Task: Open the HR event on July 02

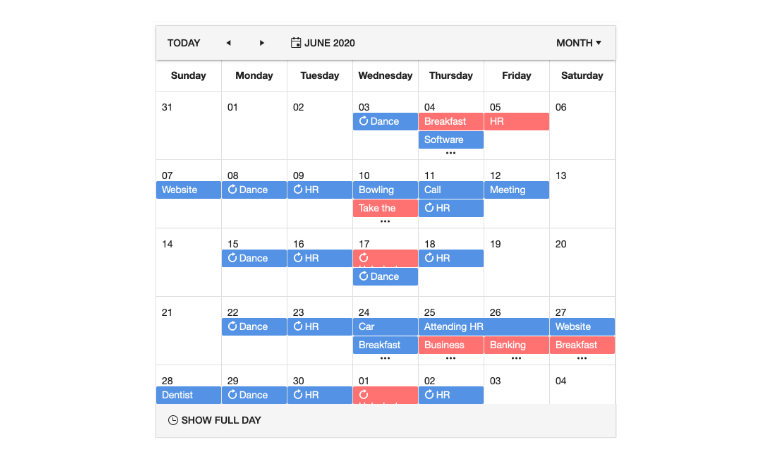Action: (451, 395)
